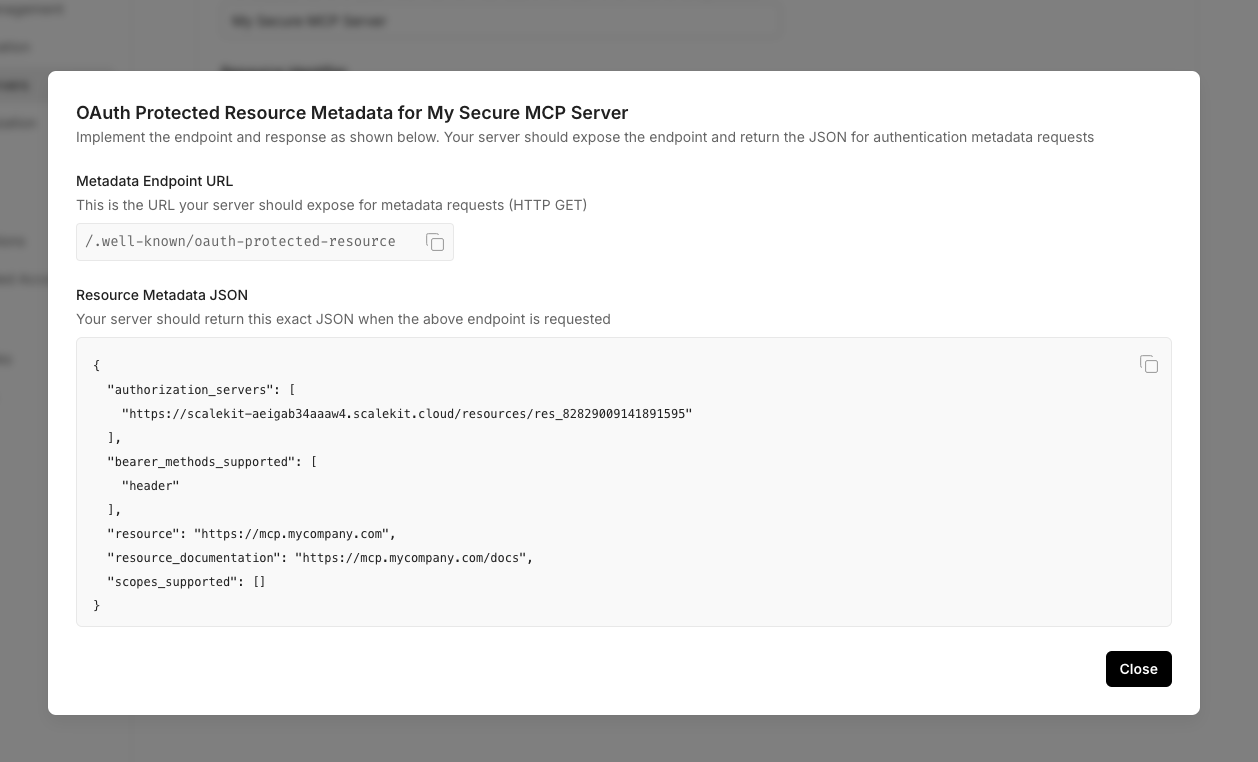Click the "scopes_supported" JSON key

(x=172, y=582)
